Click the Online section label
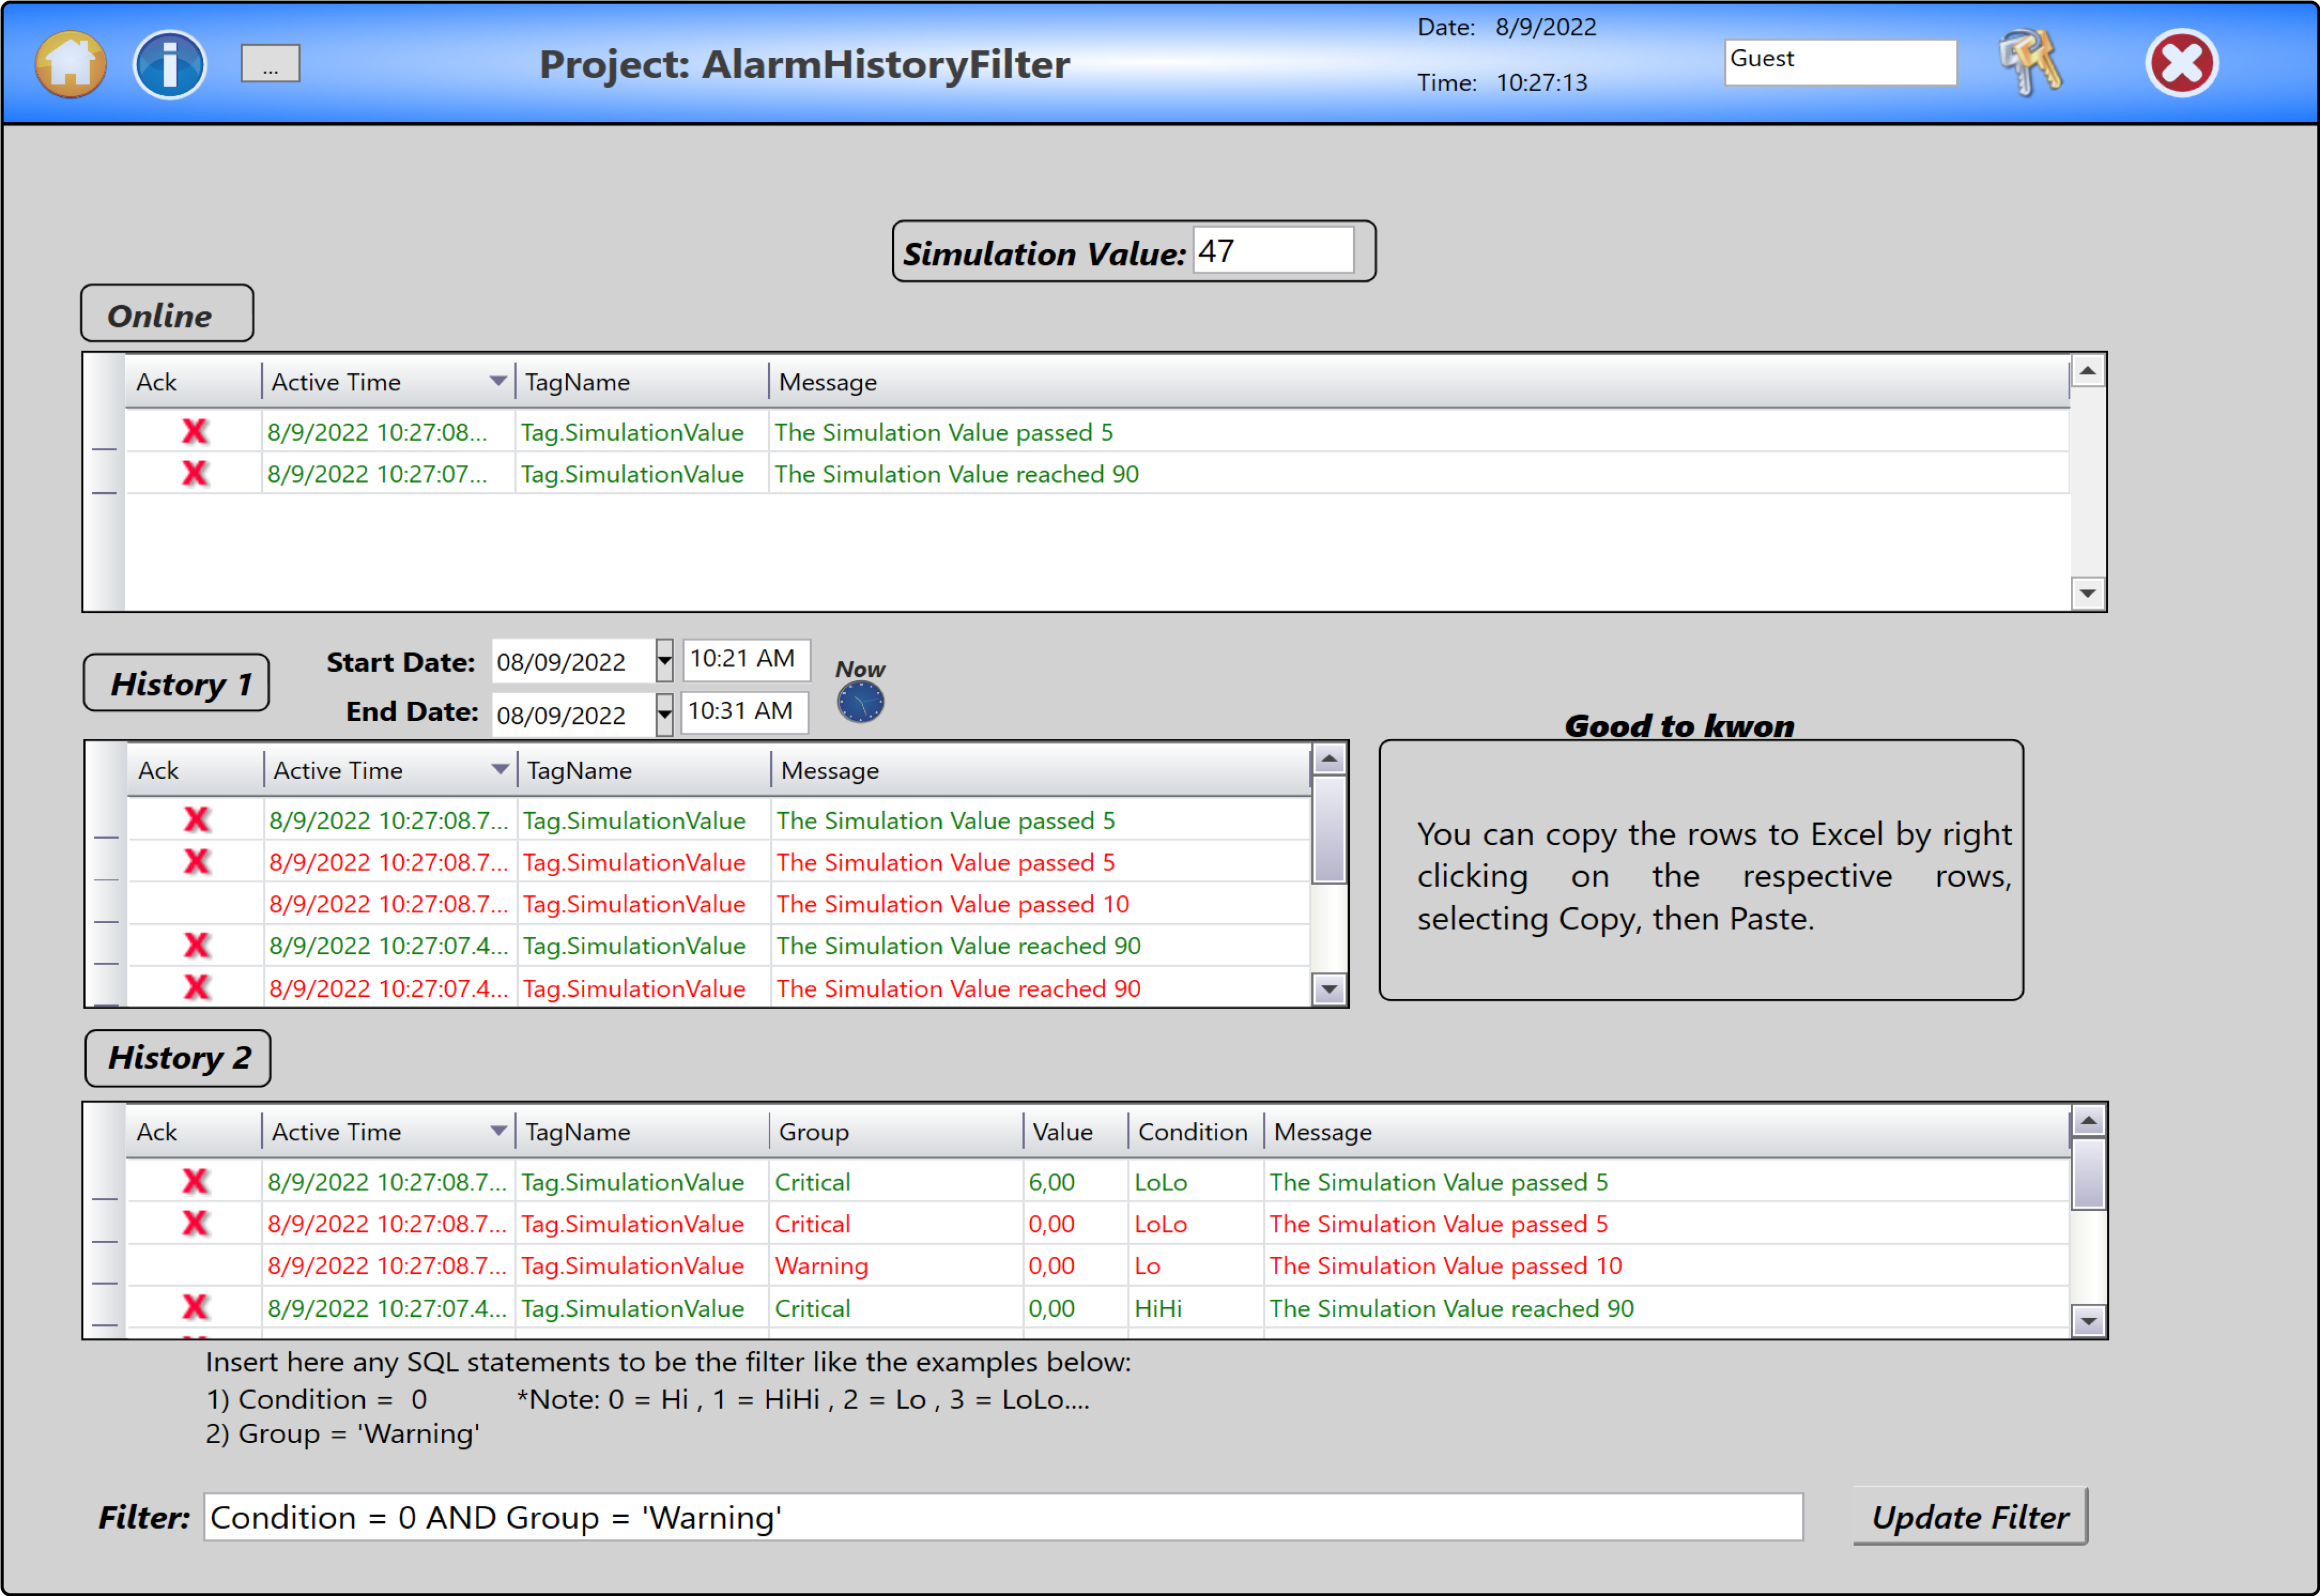 click(x=167, y=314)
